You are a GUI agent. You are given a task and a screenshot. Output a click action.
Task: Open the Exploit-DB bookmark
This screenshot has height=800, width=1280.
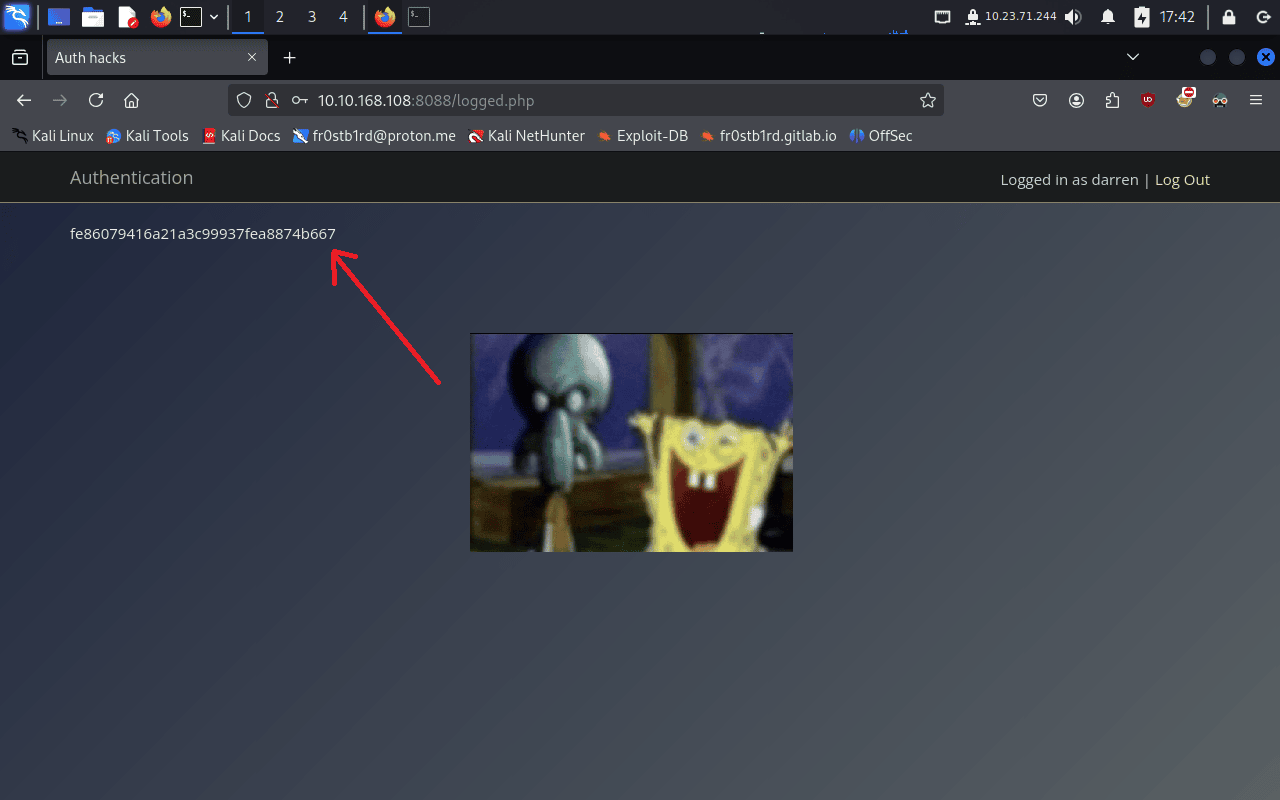(643, 136)
